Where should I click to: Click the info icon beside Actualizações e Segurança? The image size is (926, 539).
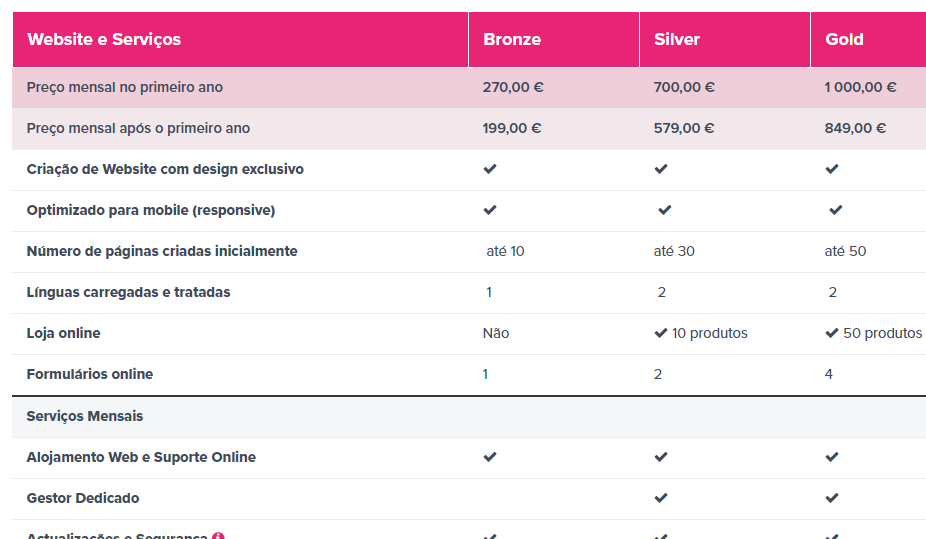(218, 536)
